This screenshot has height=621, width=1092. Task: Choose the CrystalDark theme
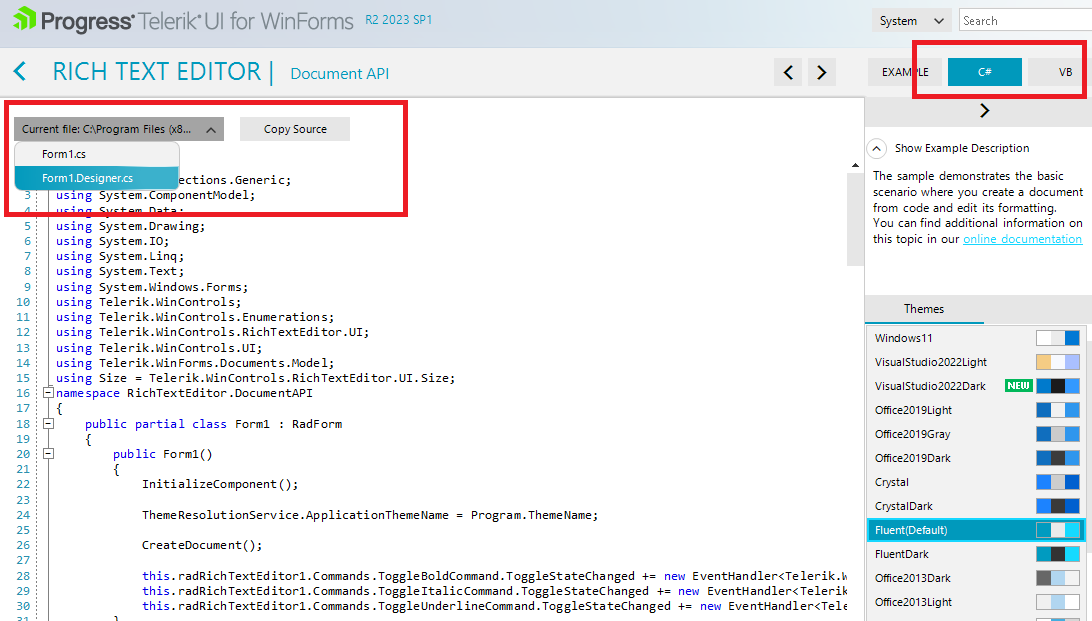tap(975, 506)
